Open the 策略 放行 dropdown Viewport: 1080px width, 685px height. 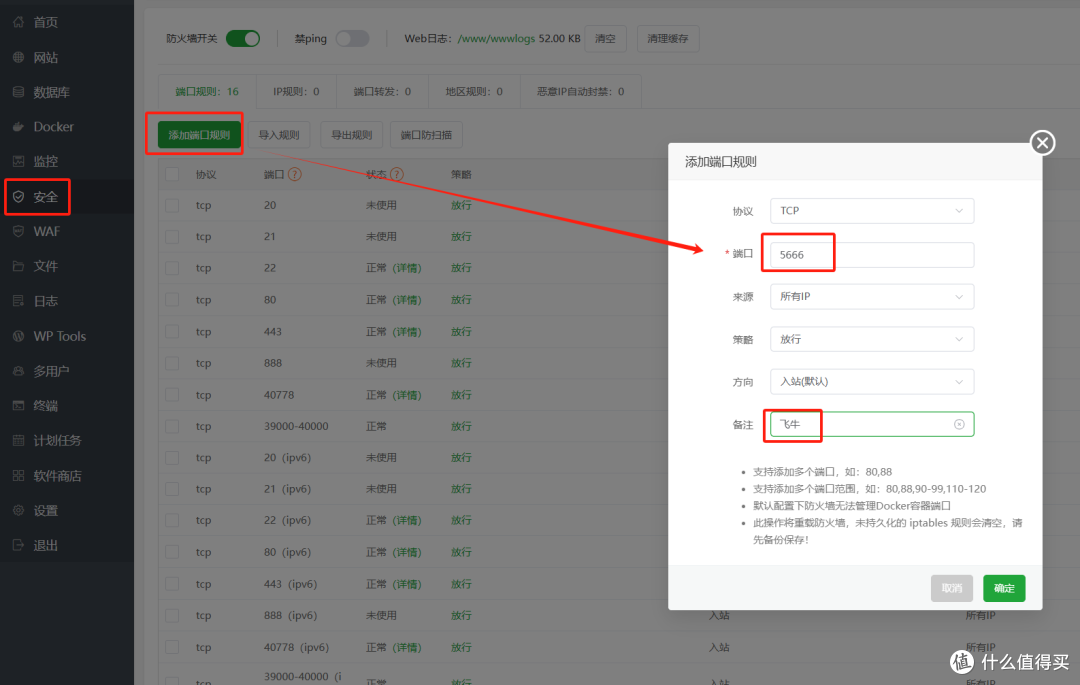click(x=871, y=339)
